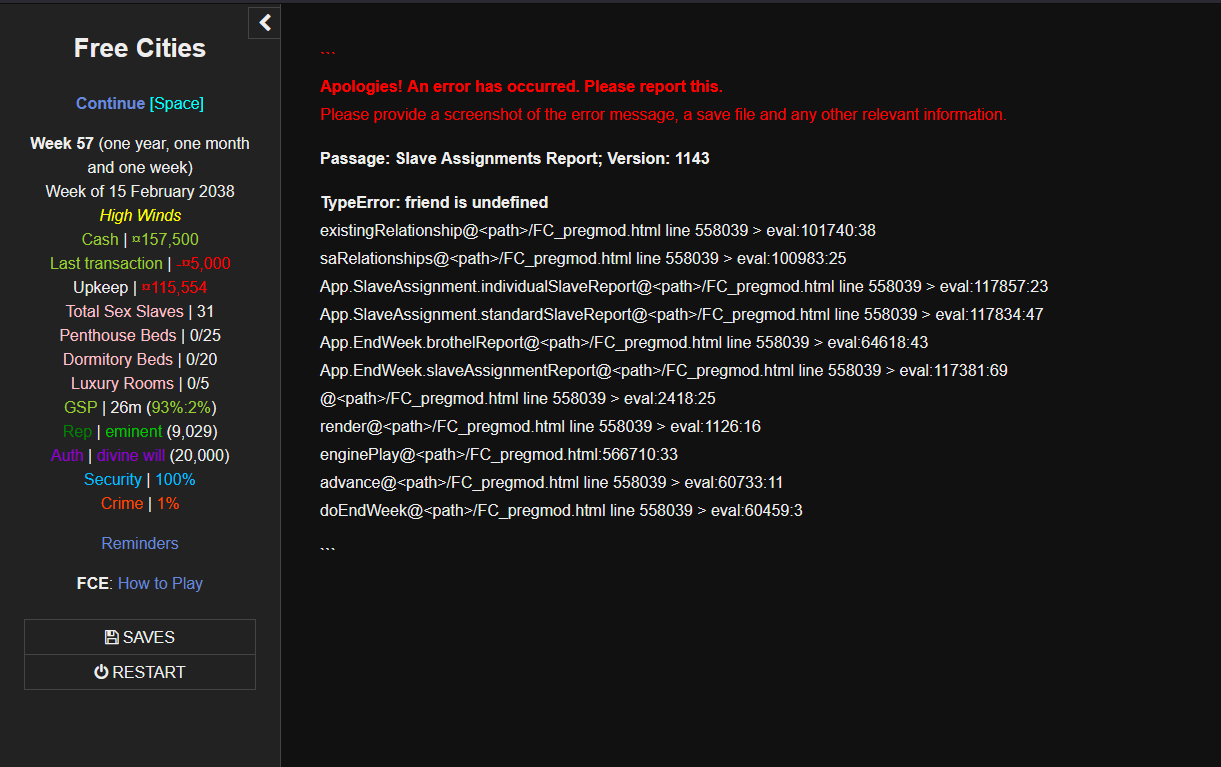
Task: Open the How to Play guide
Action: [160, 583]
